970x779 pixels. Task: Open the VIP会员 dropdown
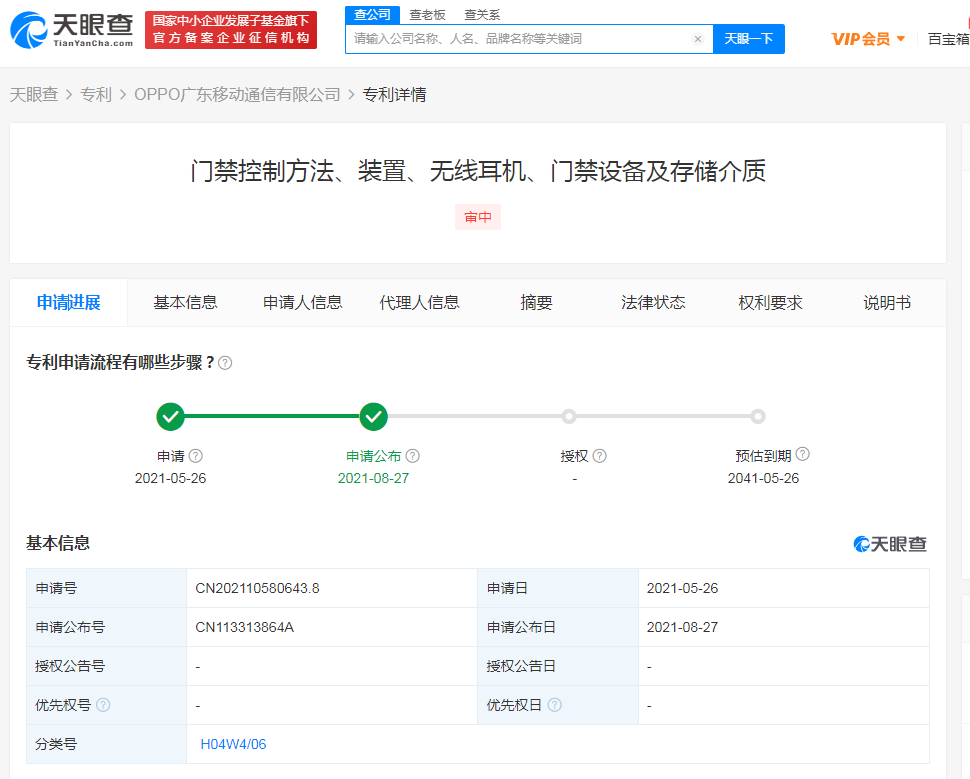click(869, 39)
